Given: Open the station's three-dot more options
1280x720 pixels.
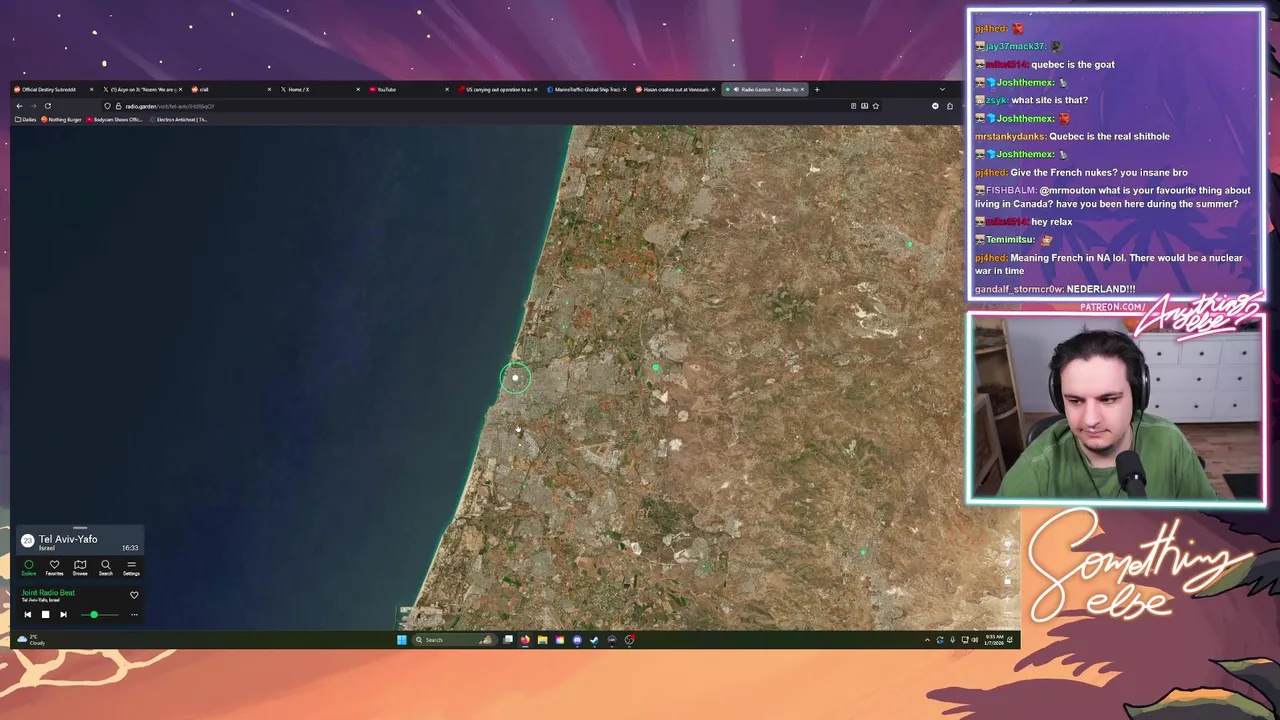Looking at the screenshot, I should (x=134, y=614).
